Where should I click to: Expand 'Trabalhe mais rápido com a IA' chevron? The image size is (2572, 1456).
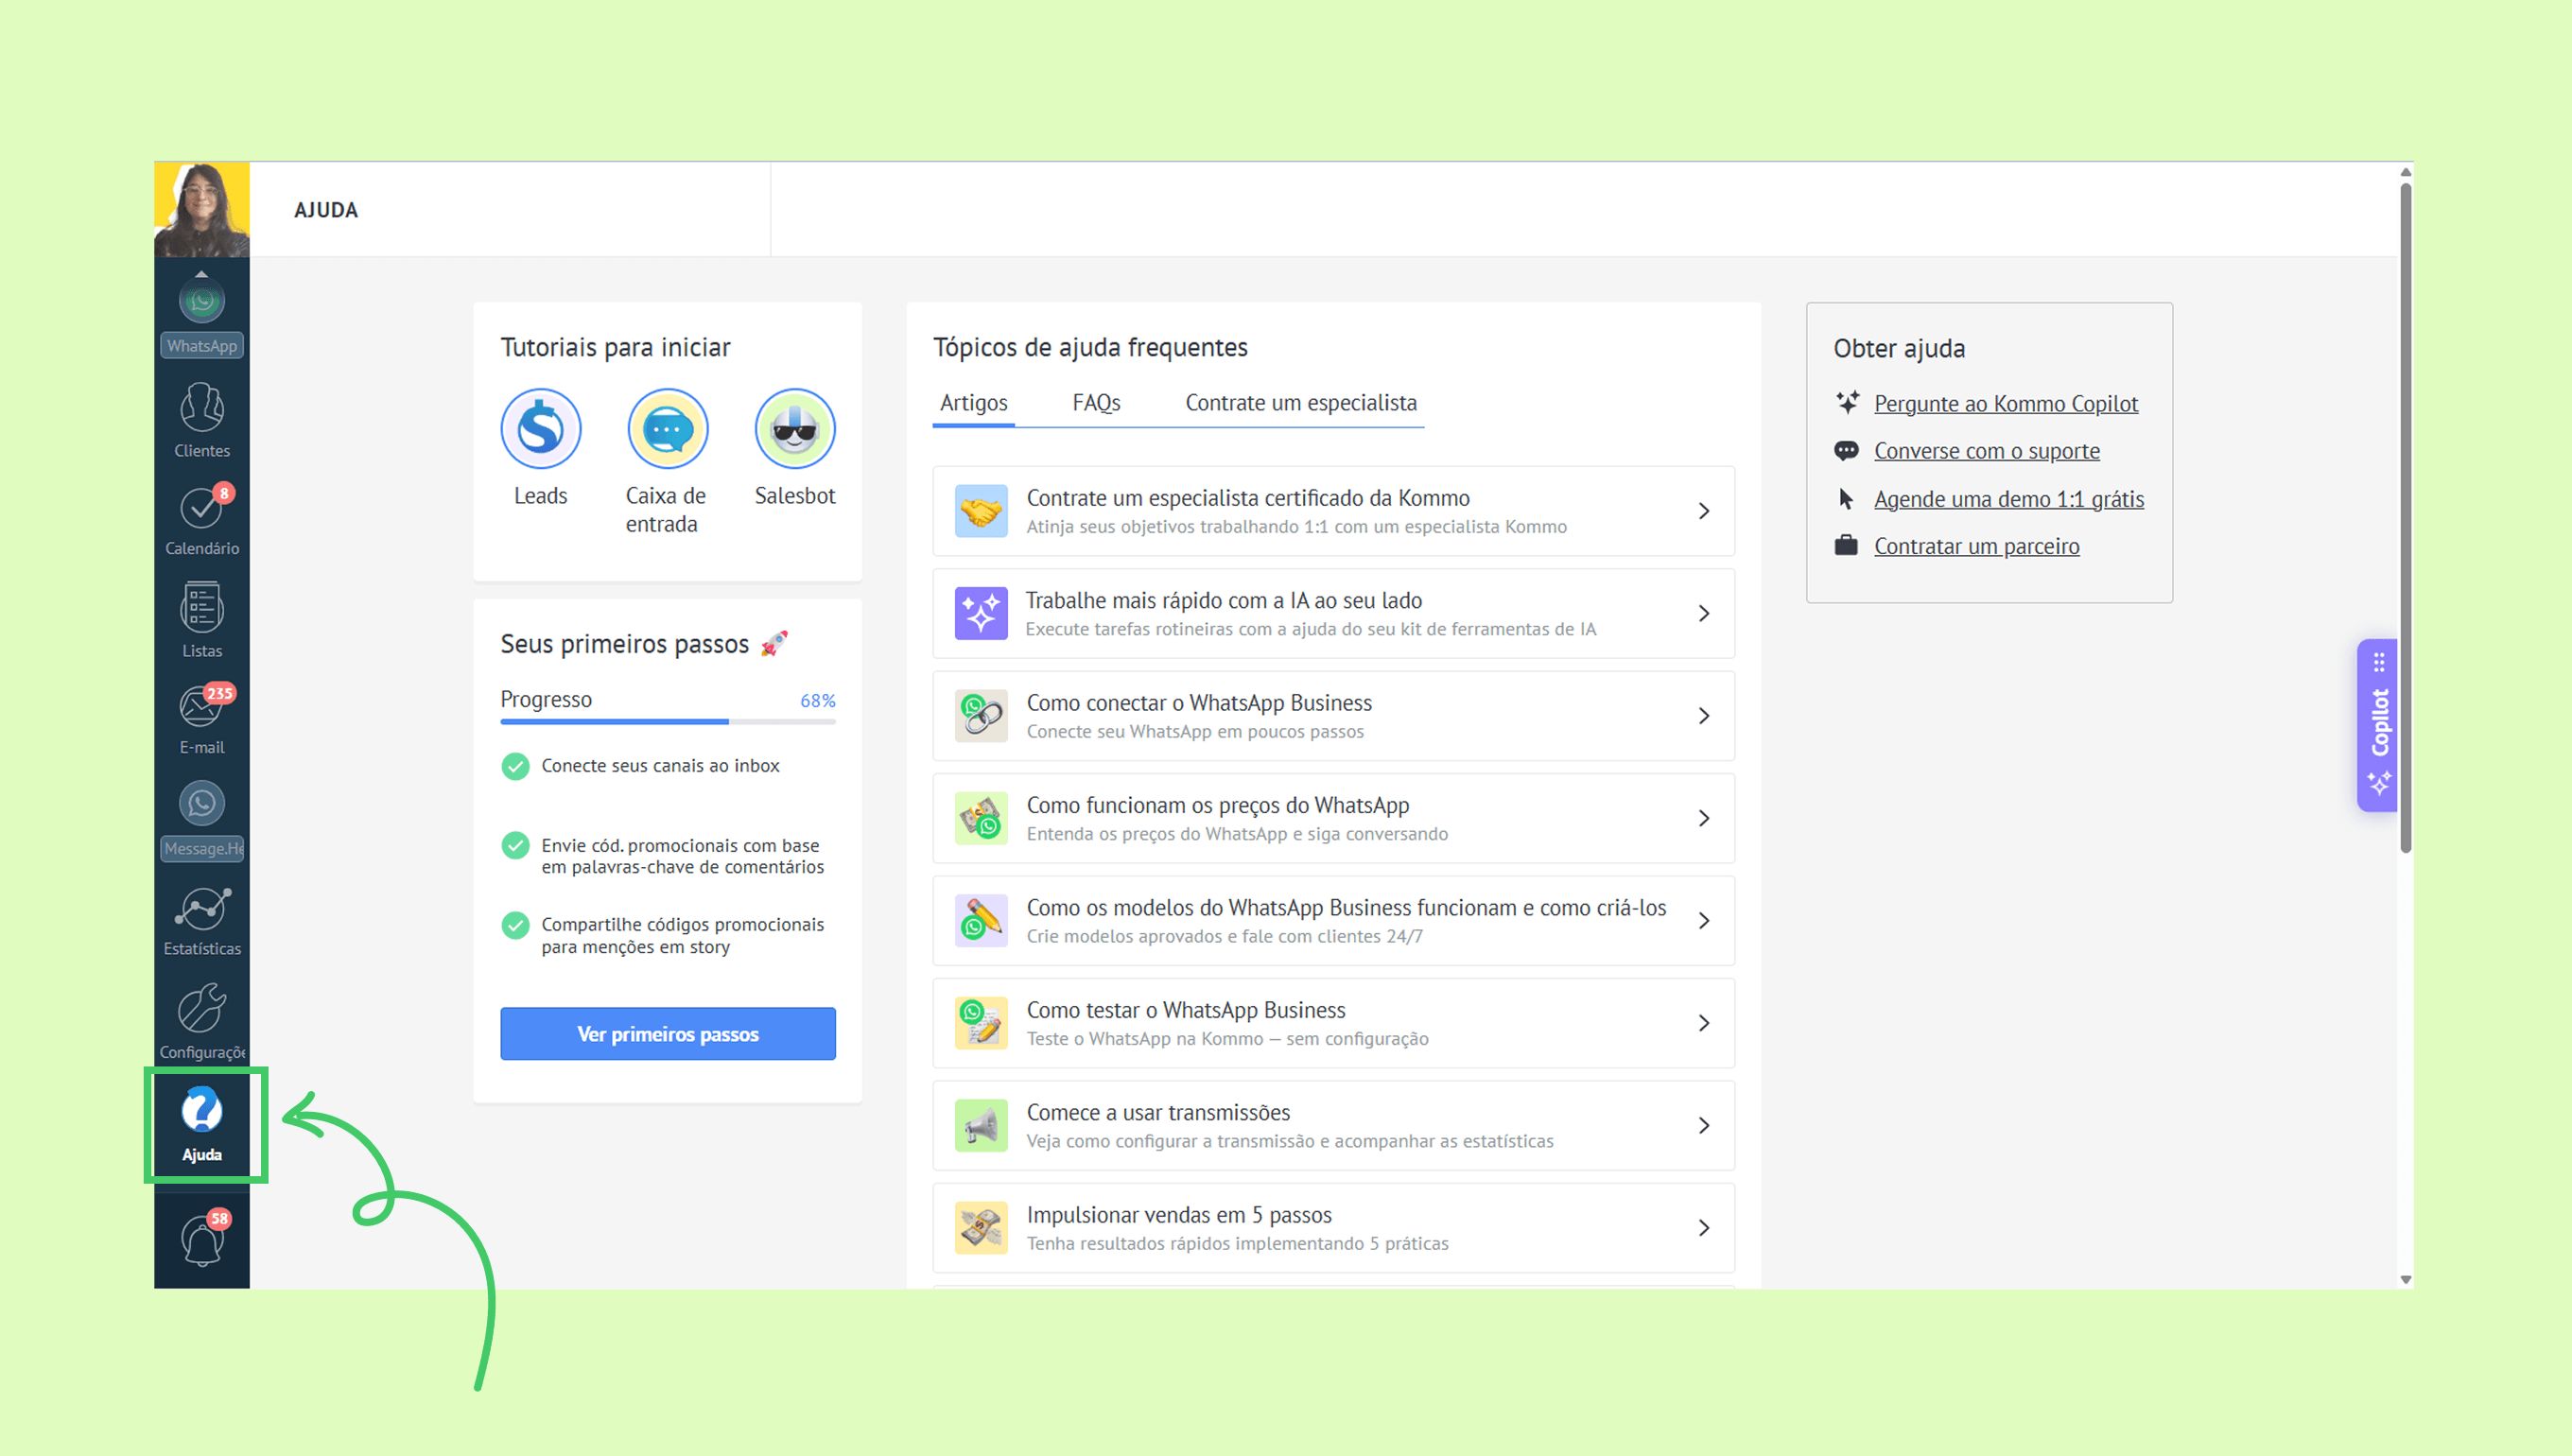(1703, 613)
